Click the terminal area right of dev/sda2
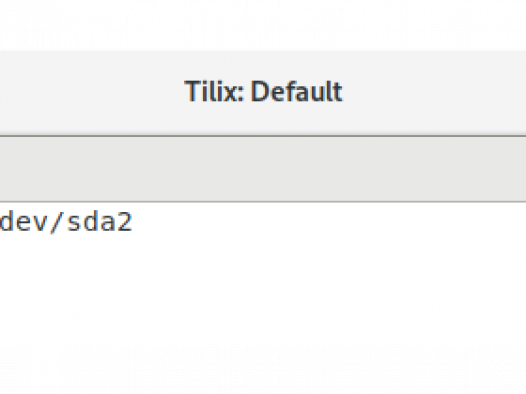Screen dimensions: 526x394 329,222
